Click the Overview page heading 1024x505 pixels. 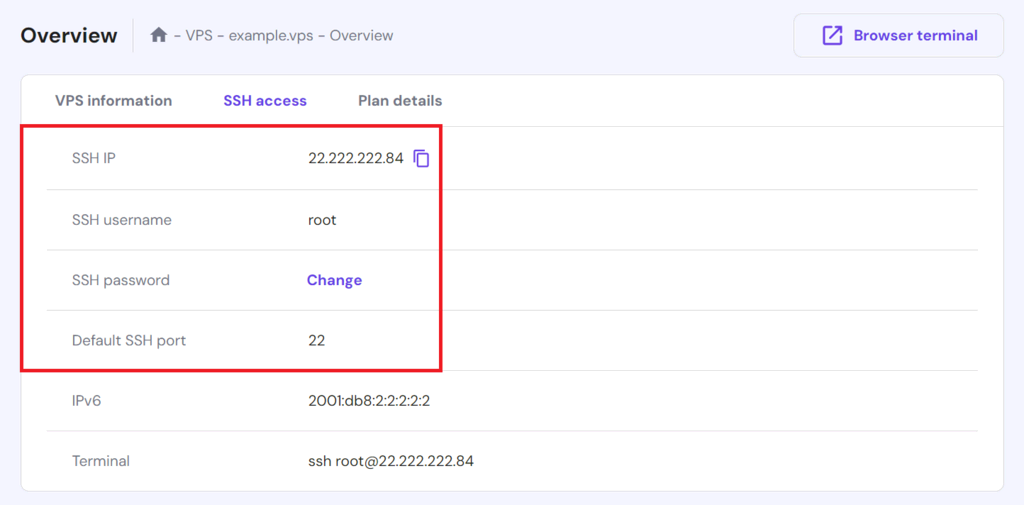tap(69, 35)
